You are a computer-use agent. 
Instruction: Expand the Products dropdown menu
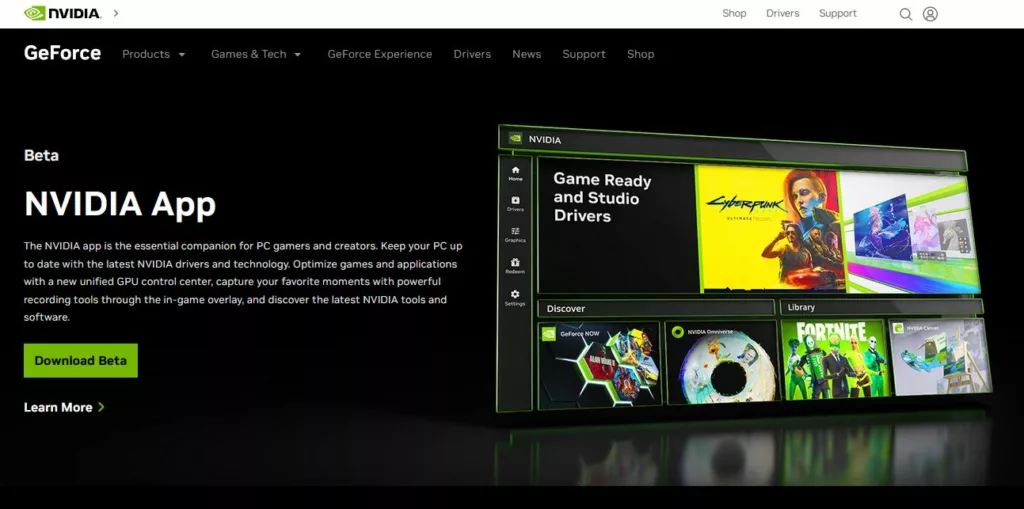pos(153,54)
